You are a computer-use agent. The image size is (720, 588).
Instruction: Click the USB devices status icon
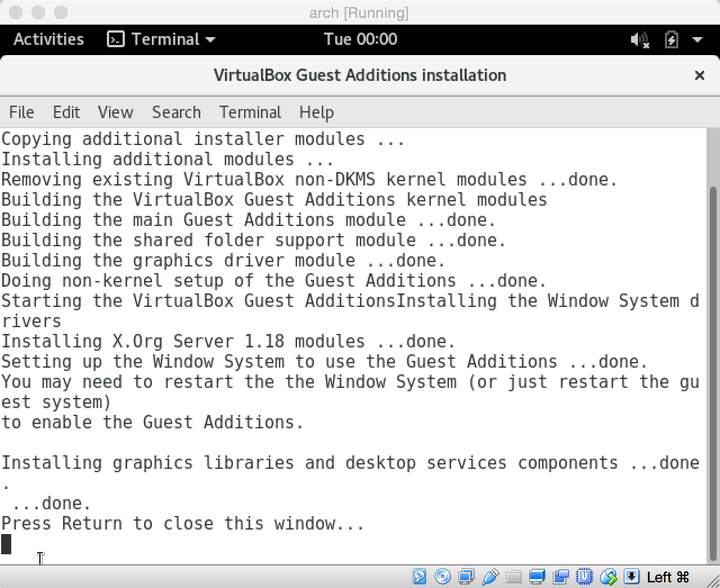click(x=490, y=577)
